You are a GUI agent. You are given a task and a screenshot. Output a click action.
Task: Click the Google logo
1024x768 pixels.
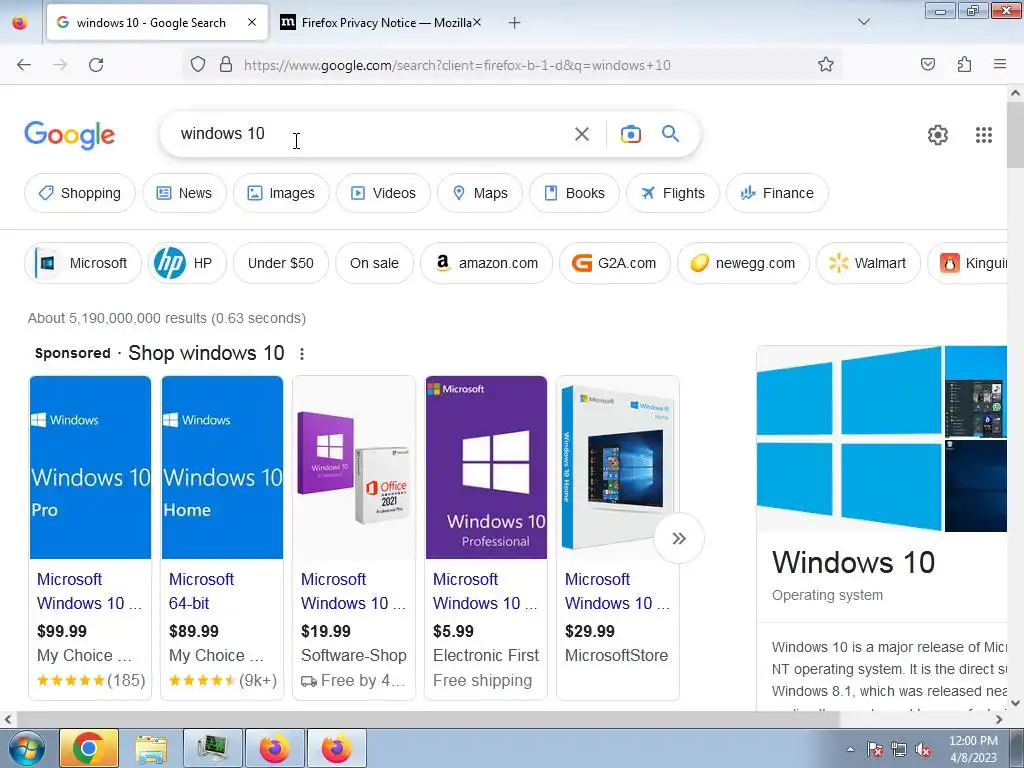[69, 135]
